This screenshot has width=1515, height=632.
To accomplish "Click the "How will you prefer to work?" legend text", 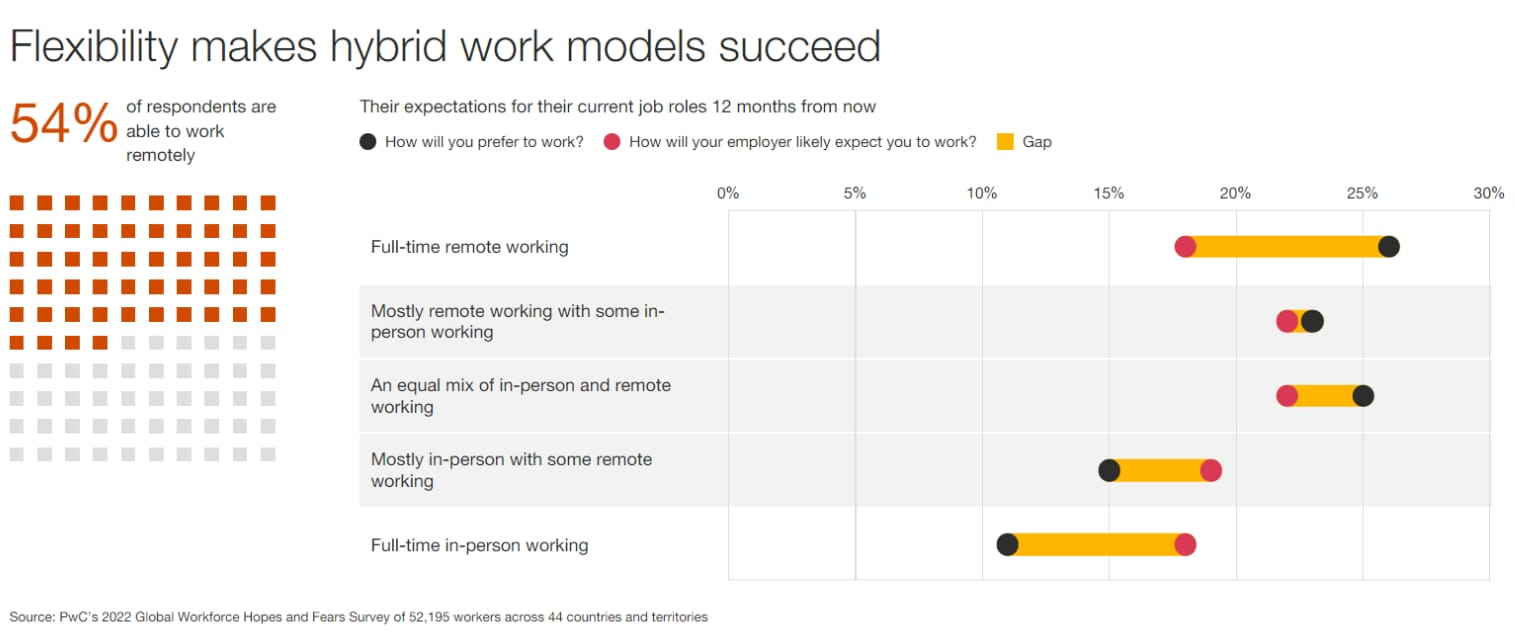I will point(484,142).
